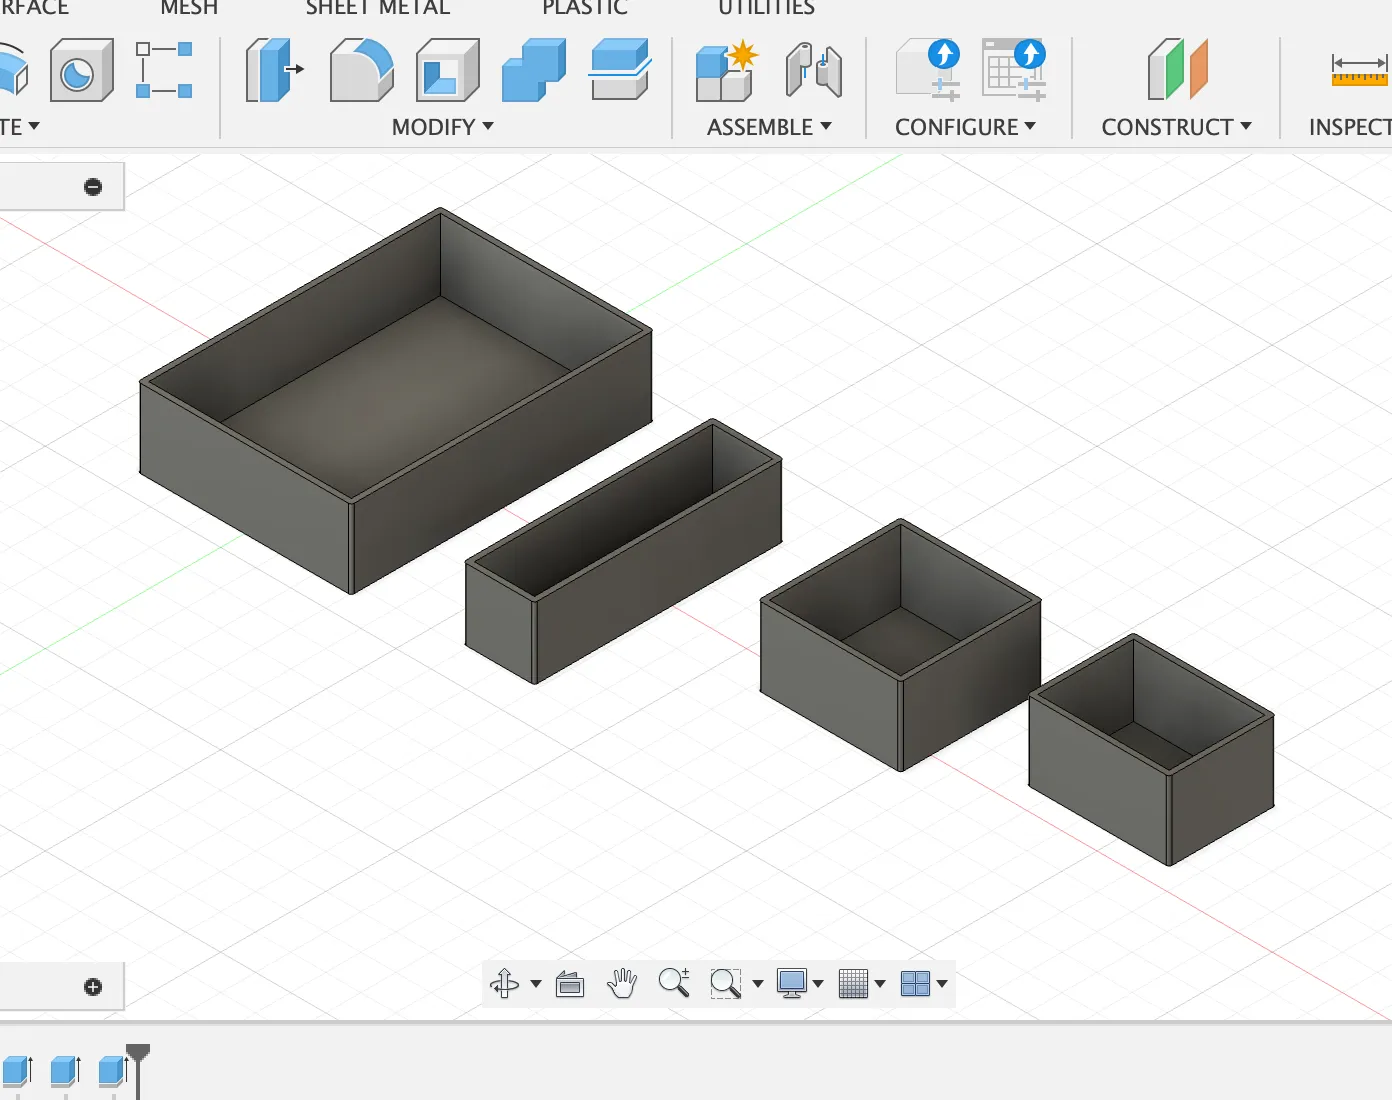Expand the MODIFY dropdown menu

click(443, 127)
